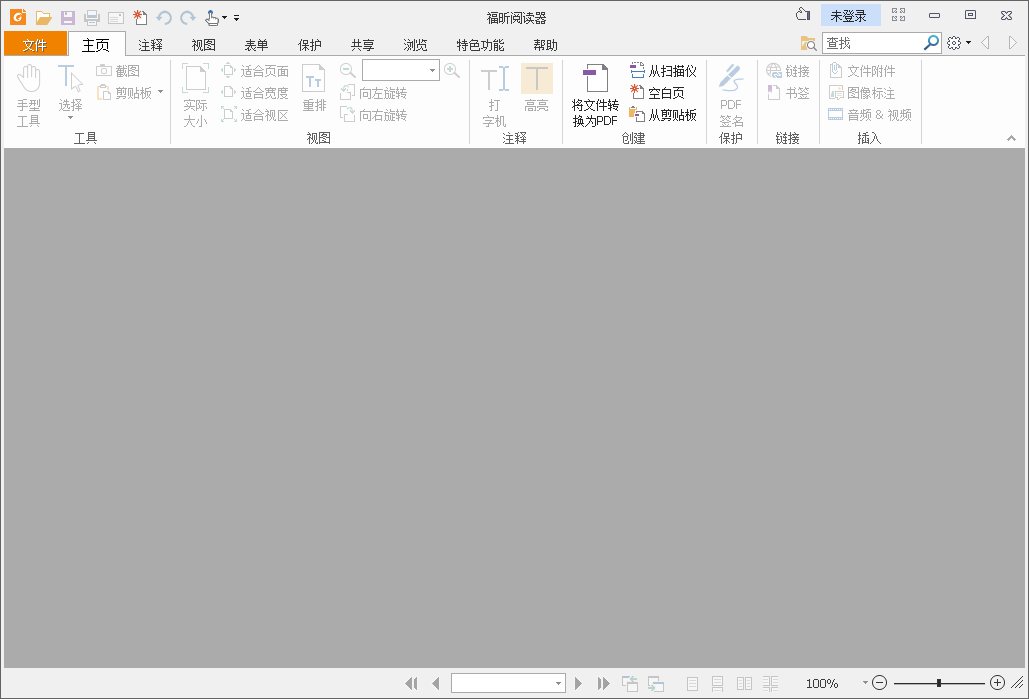Click the advanced search folder icon
The width and height of the screenshot is (1029, 699).
[808, 44]
